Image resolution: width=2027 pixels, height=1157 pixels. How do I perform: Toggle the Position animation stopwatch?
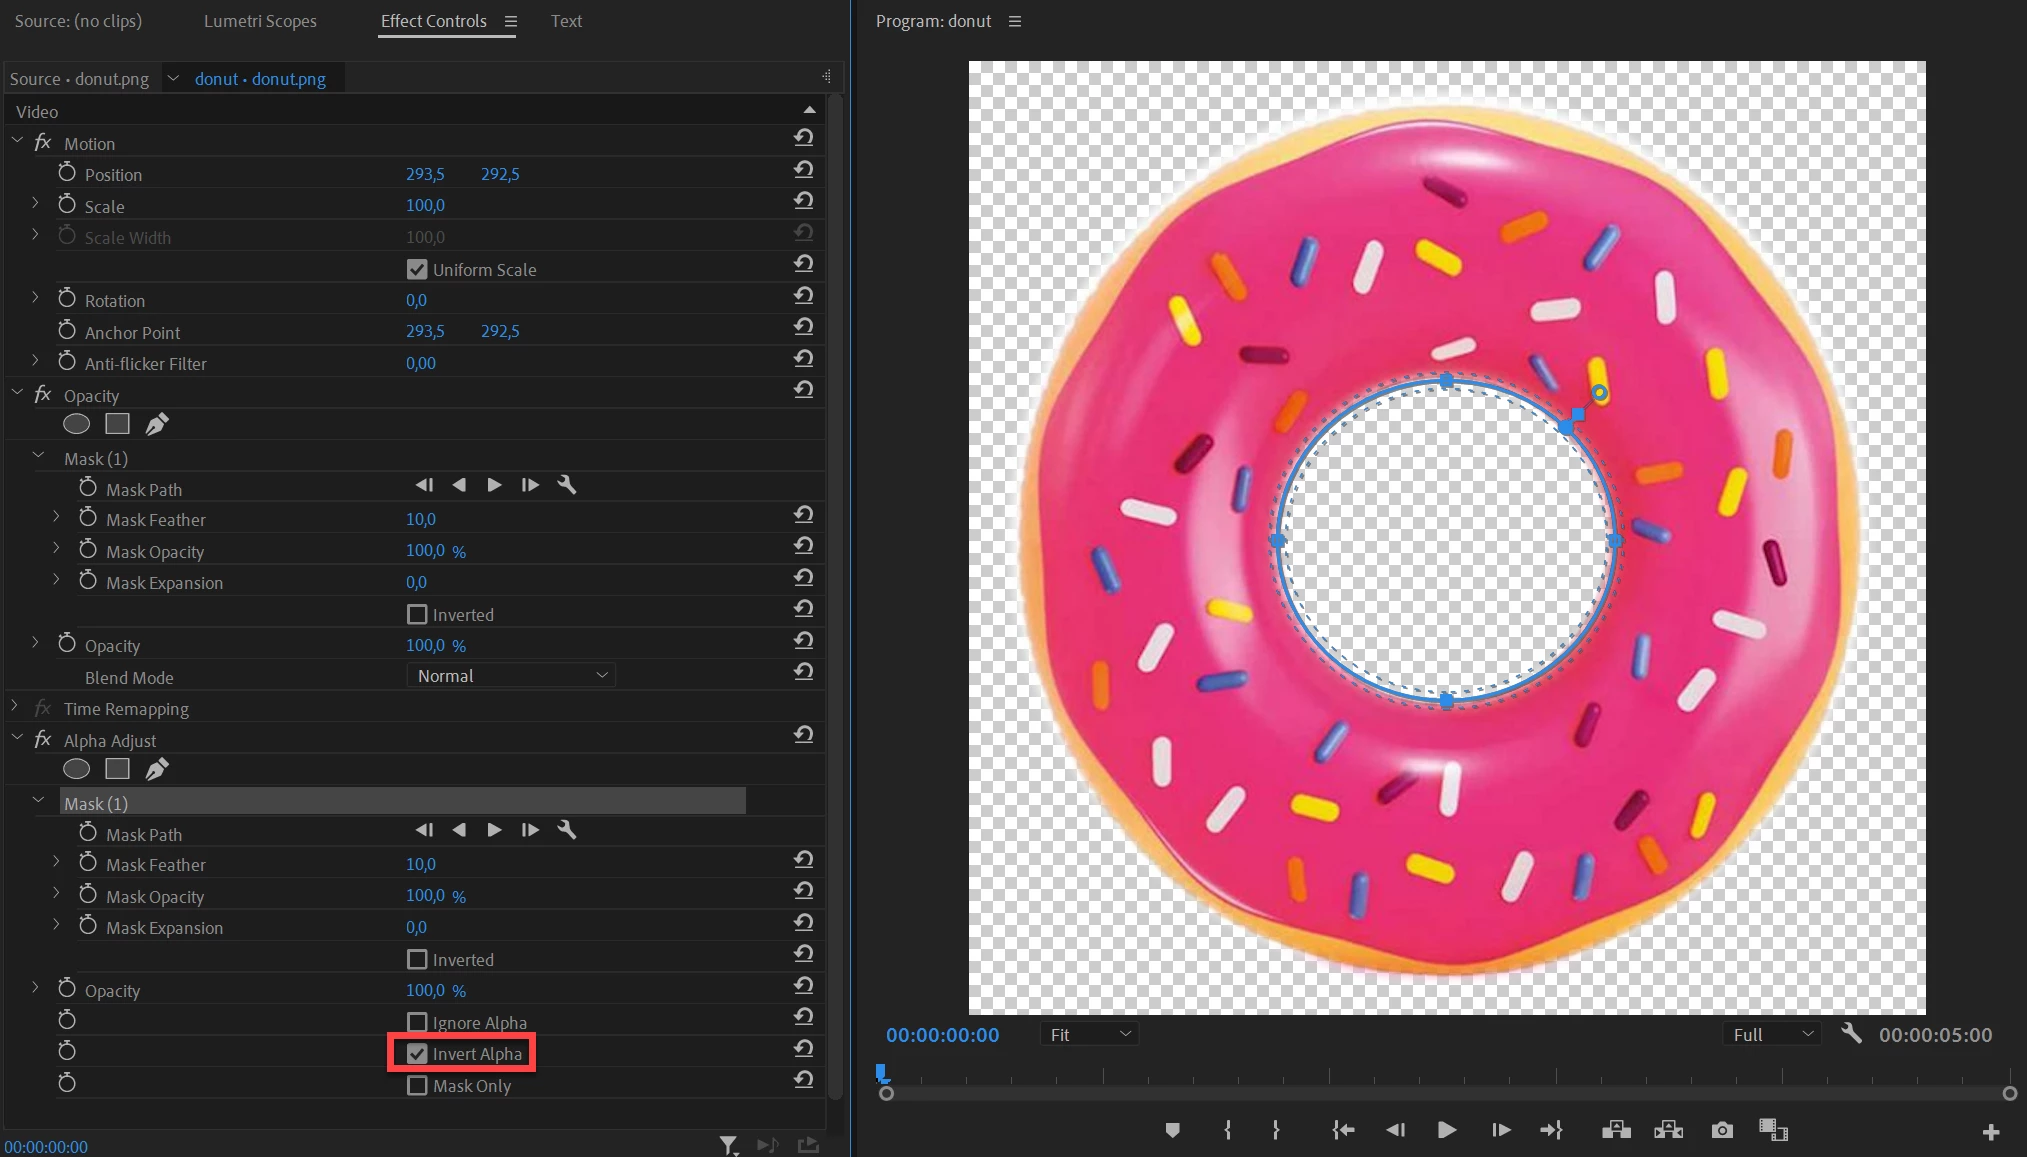(67, 173)
